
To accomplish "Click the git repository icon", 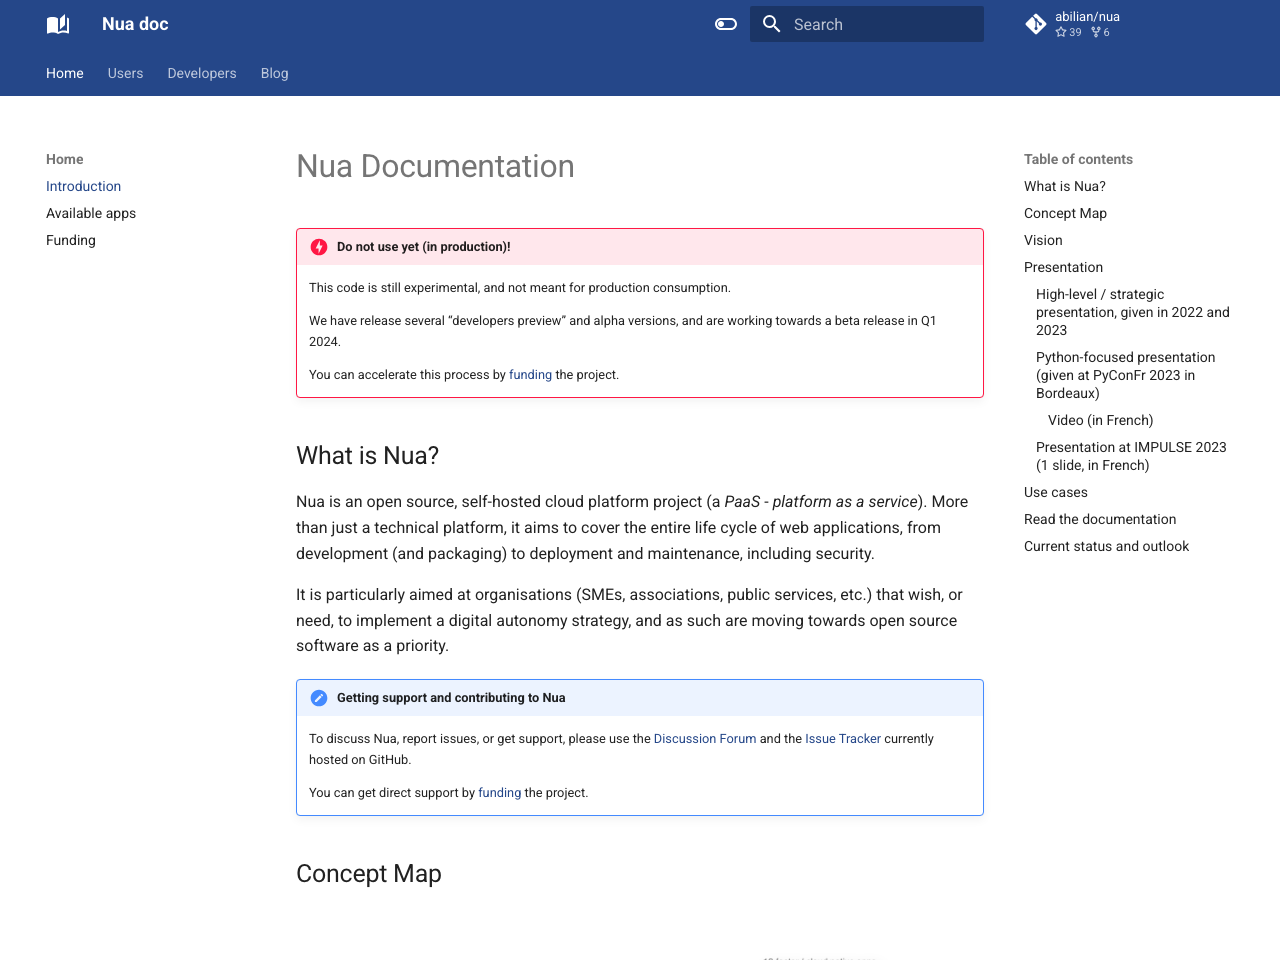I will [1036, 24].
